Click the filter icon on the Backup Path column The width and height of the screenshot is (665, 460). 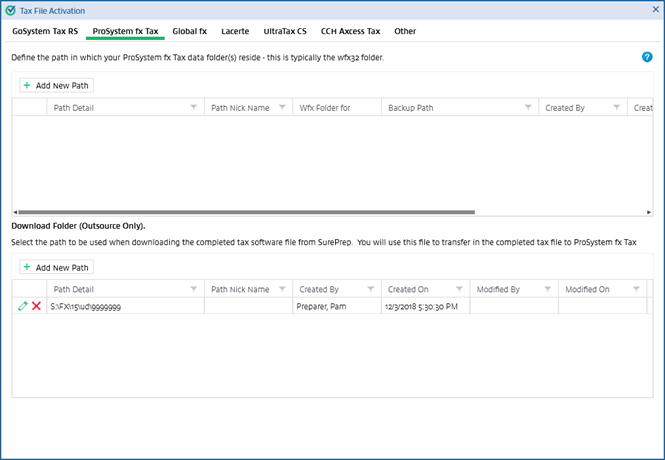(527, 108)
